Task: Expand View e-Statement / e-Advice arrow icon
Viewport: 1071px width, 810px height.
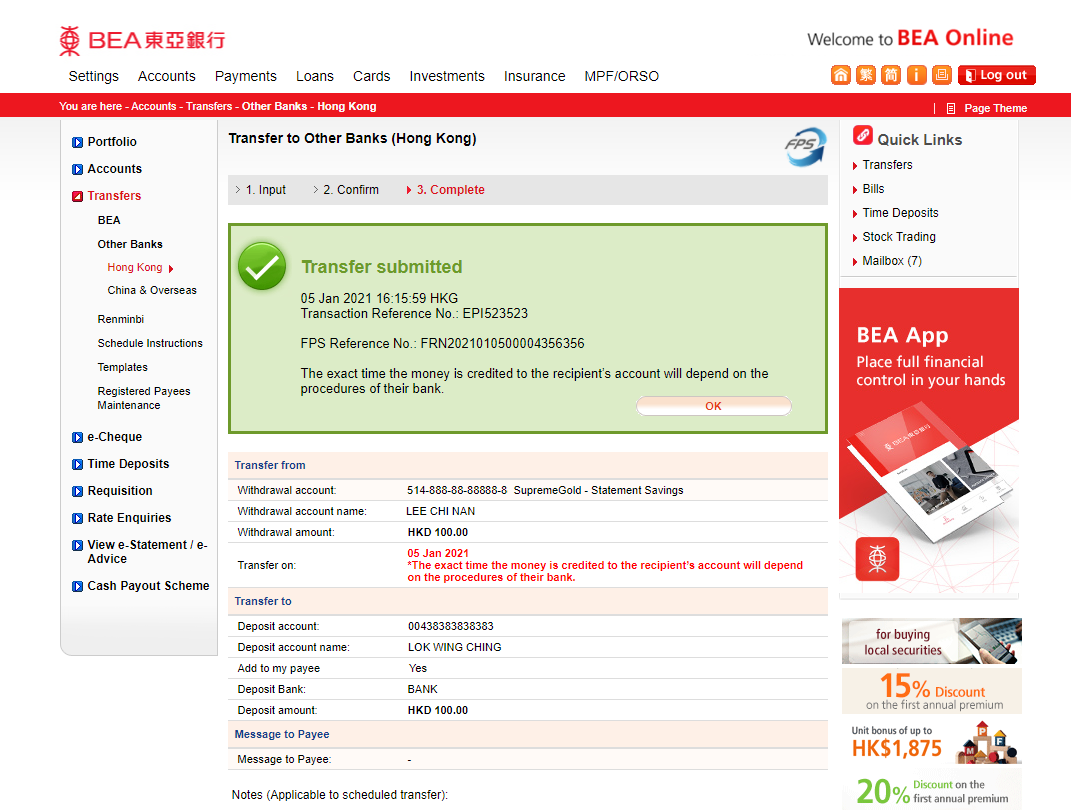Action: 77,545
